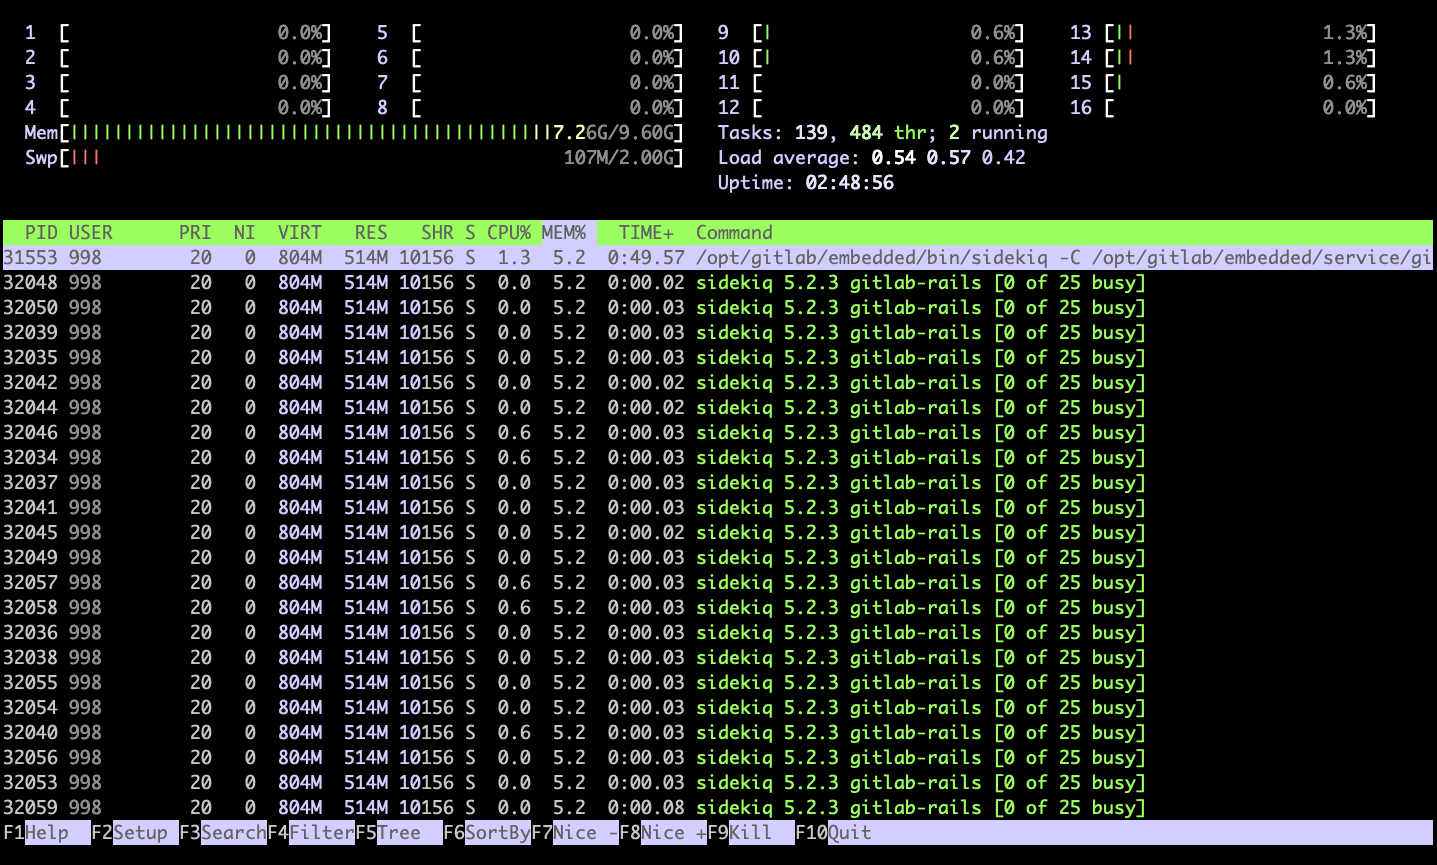The height and width of the screenshot is (865, 1437).
Task: Select the sidekiq process 32048
Action: click(700, 283)
